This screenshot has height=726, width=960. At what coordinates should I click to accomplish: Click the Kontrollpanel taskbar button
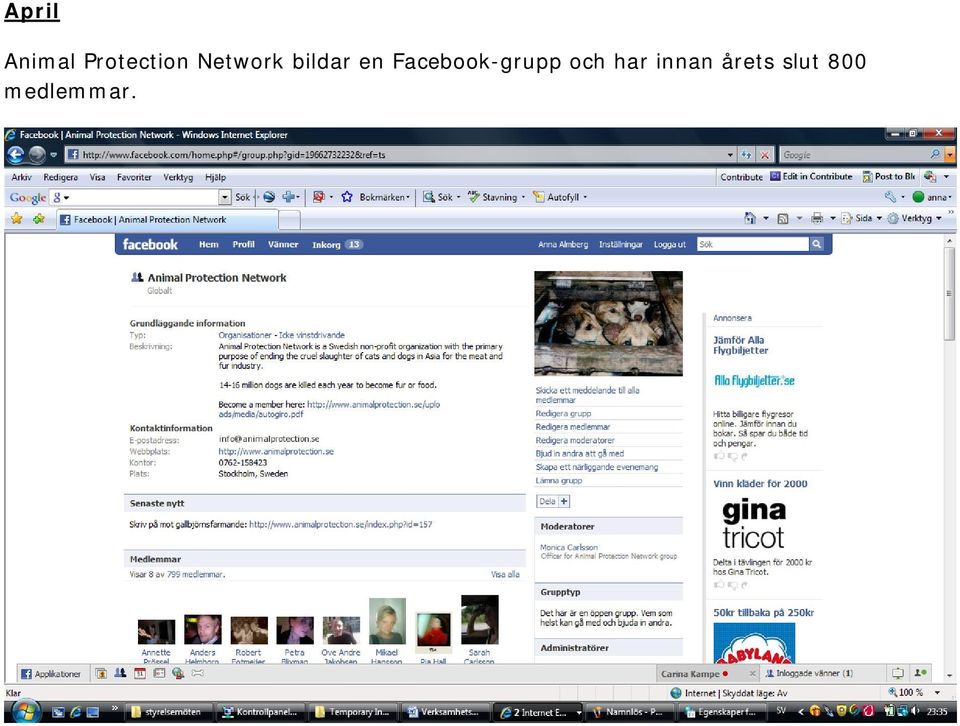(x=261, y=712)
